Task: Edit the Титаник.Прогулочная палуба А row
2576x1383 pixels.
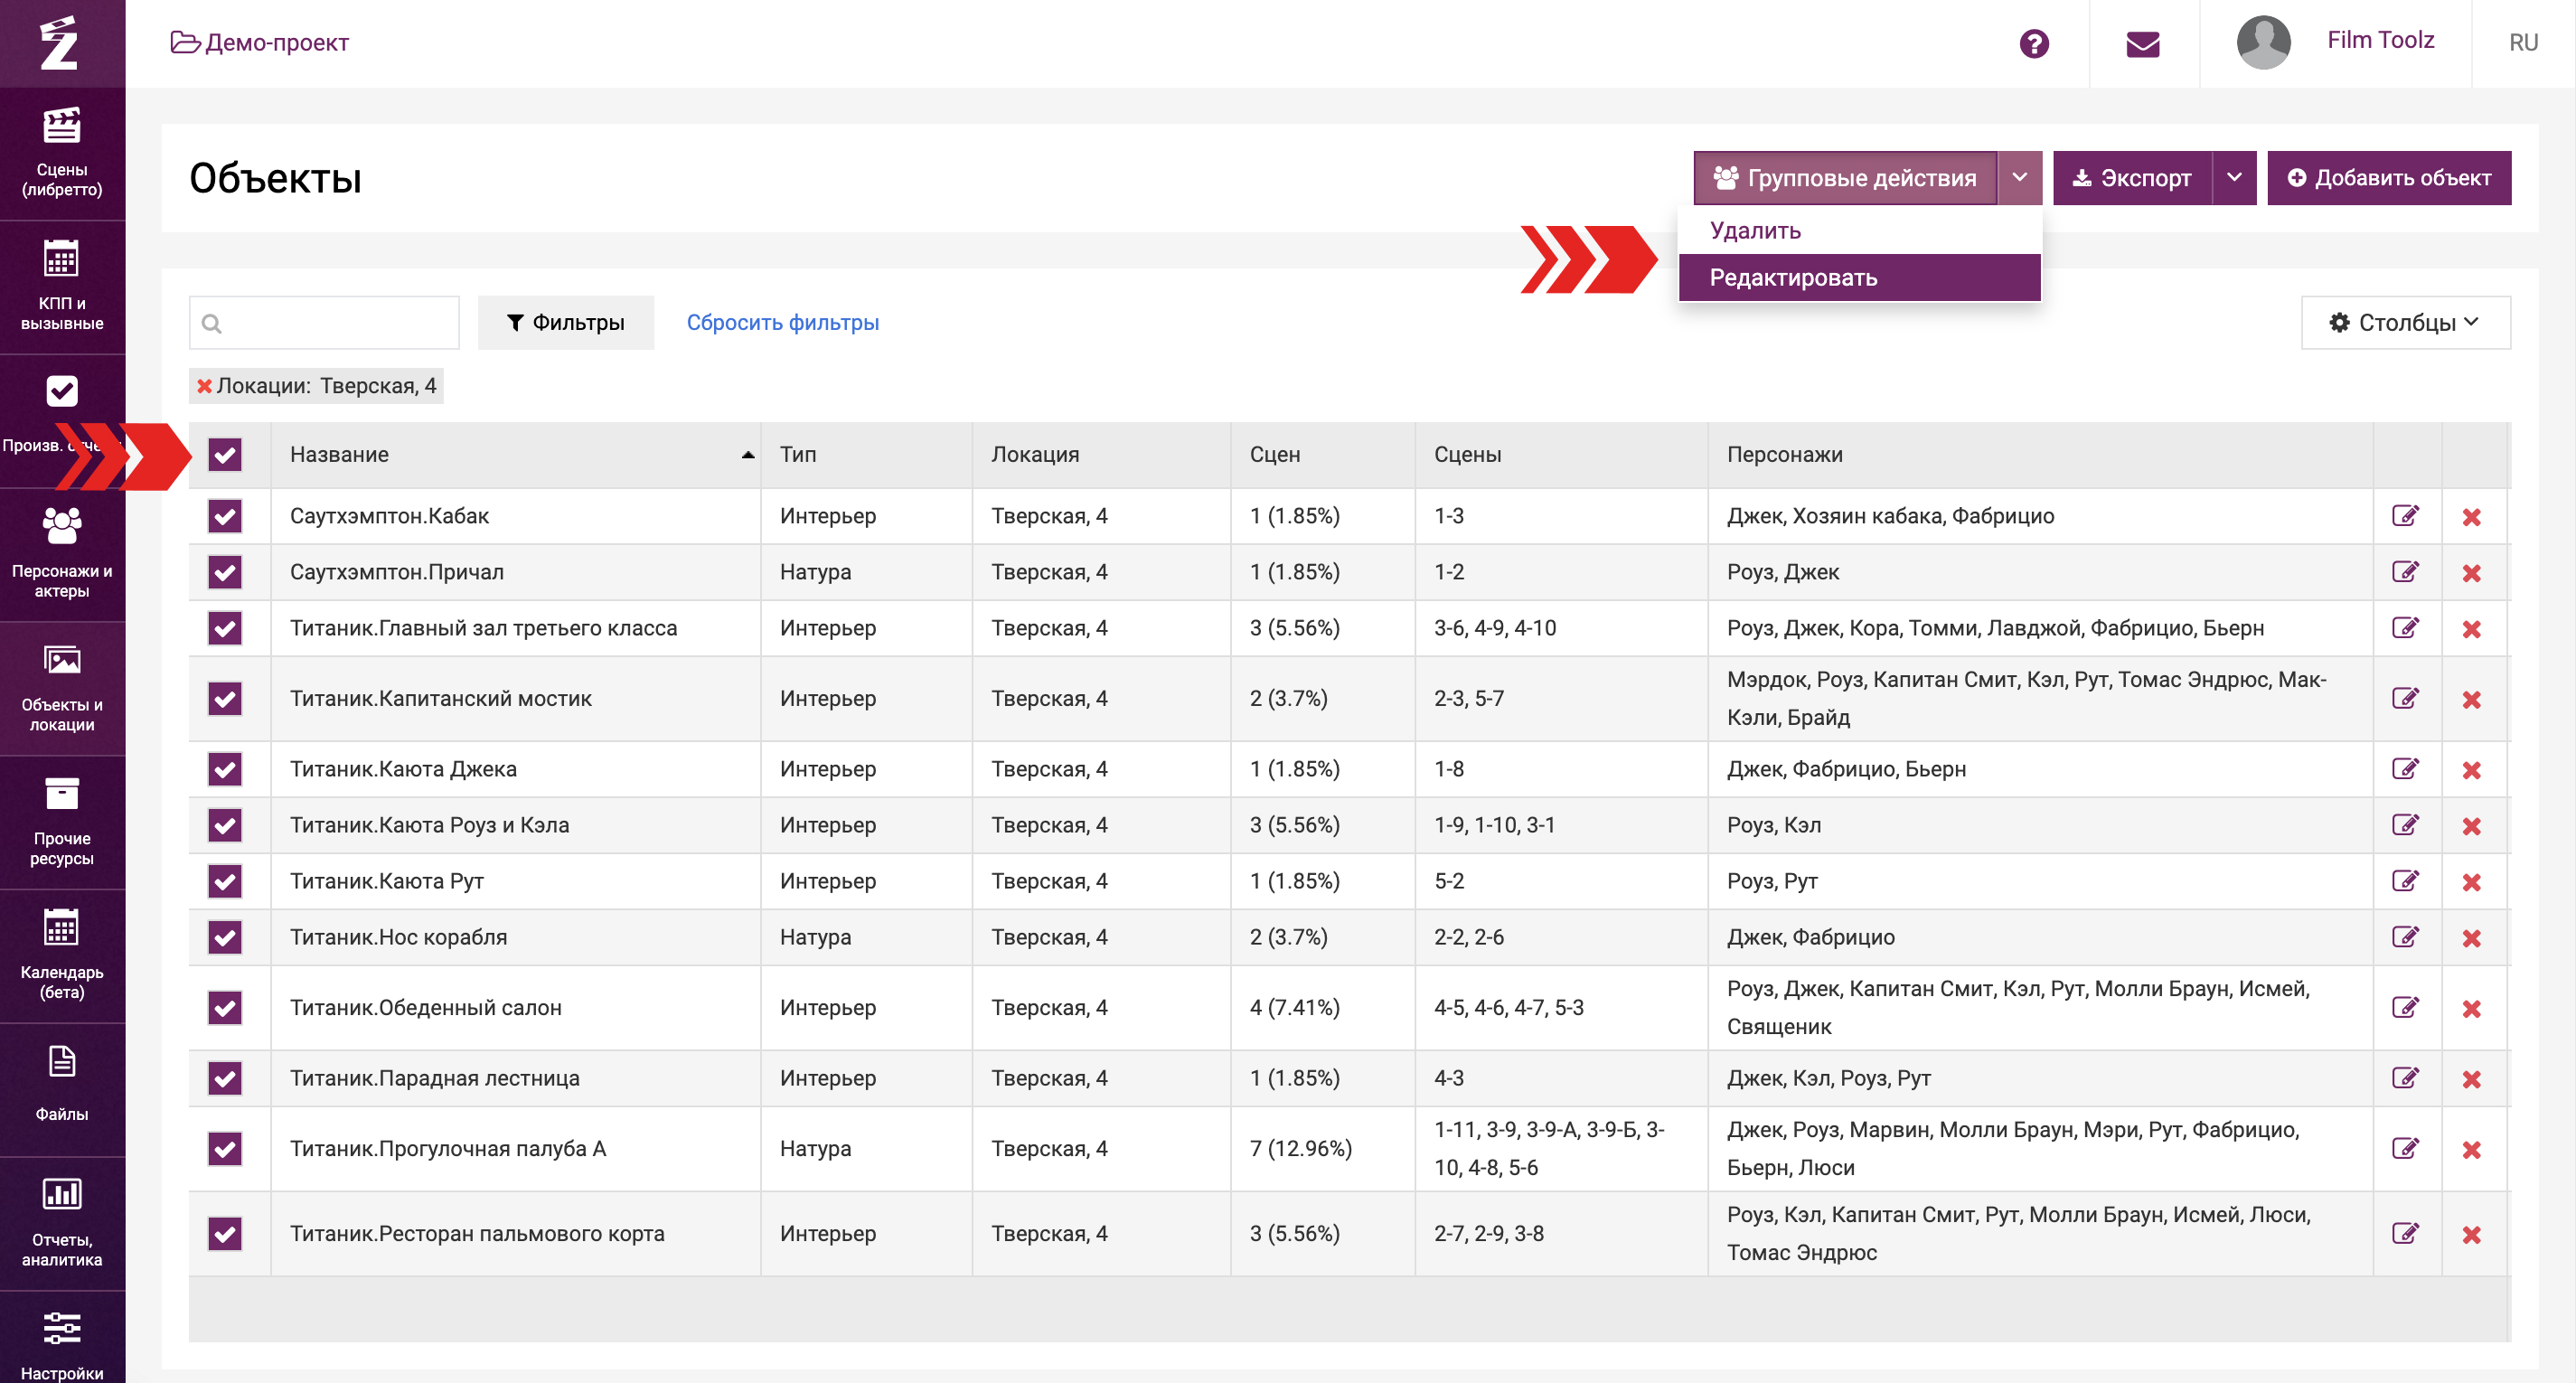Action: (x=2405, y=1148)
